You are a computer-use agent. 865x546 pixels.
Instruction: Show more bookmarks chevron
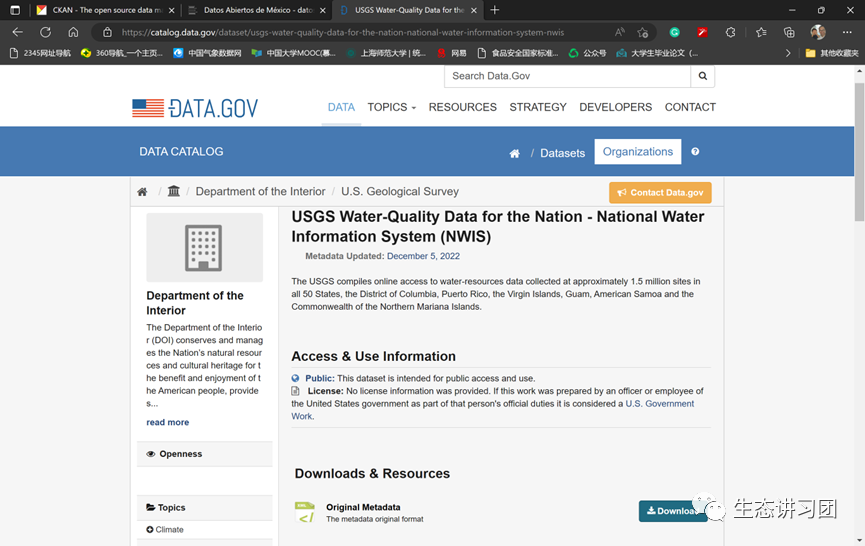pos(788,53)
